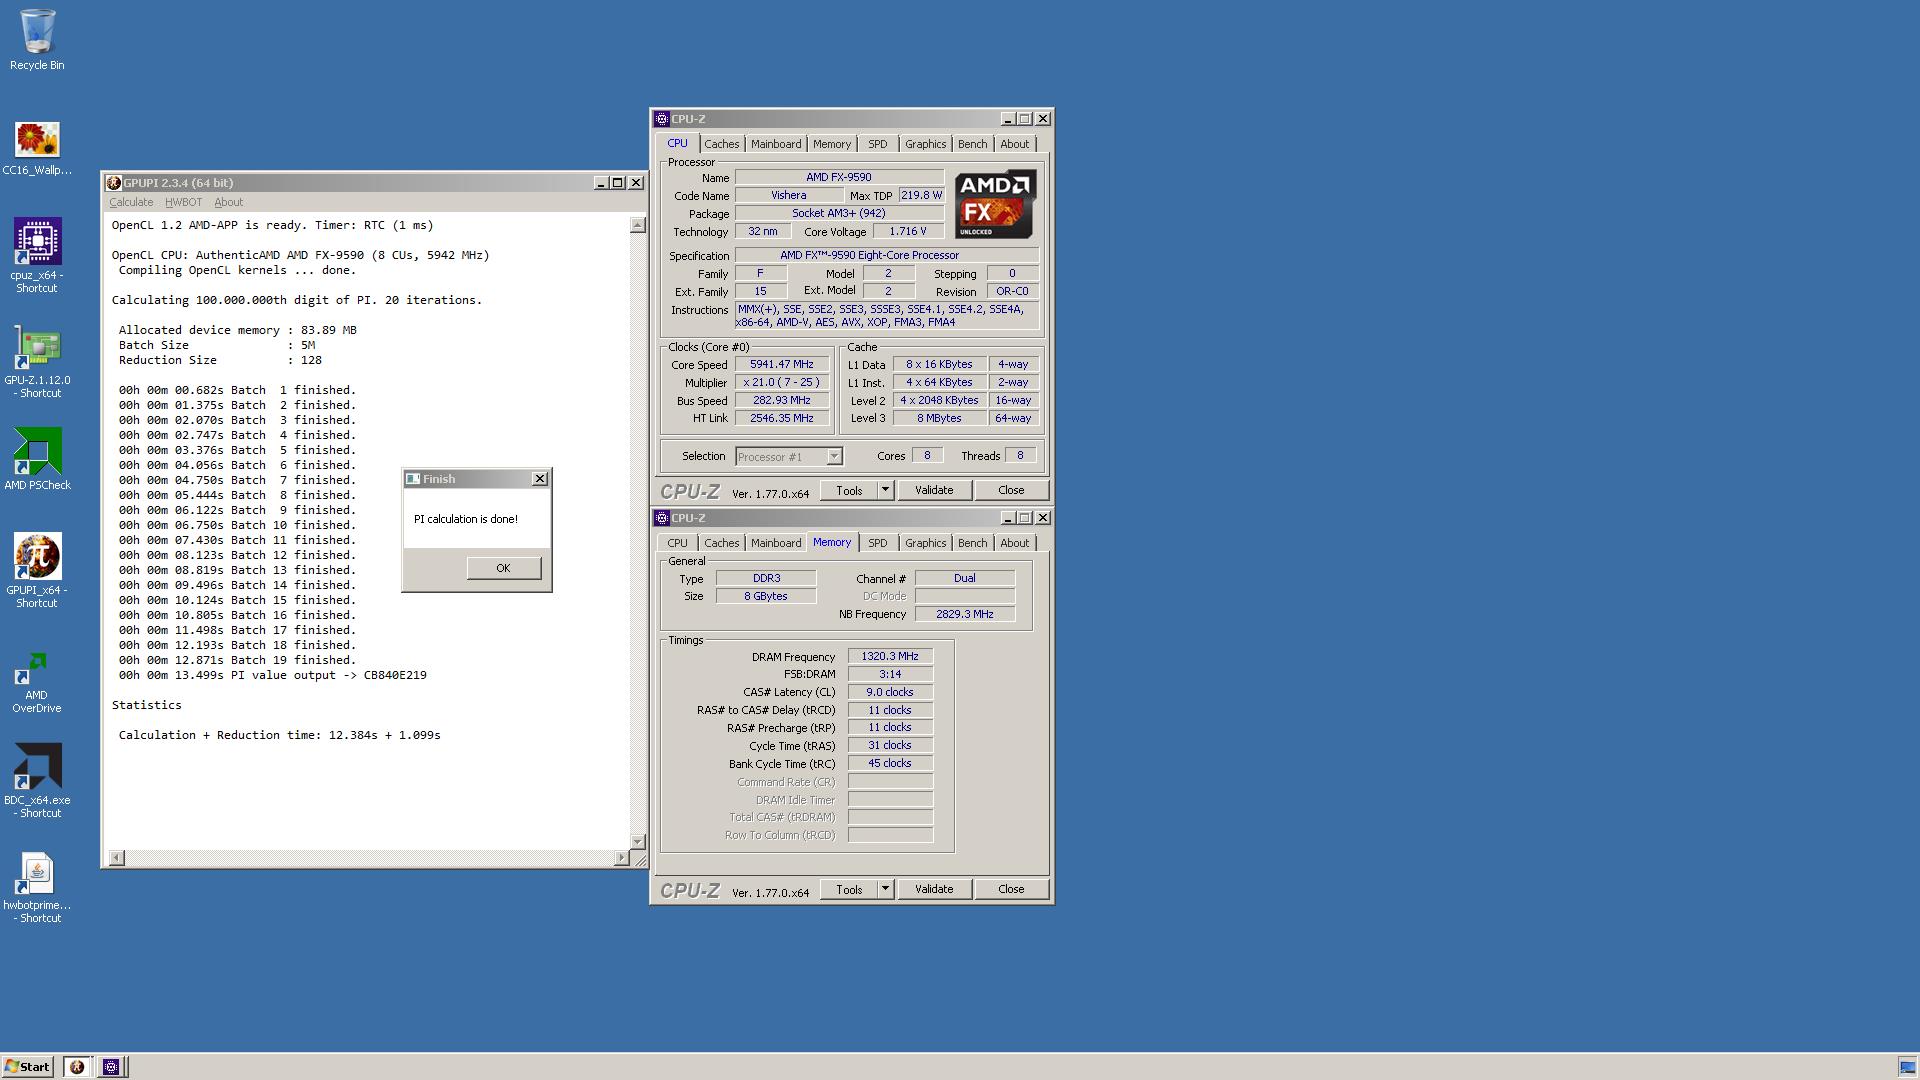The width and height of the screenshot is (1920, 1080).
Task: Switch to CPU tab in lower CPU-Z
Action: (677, 543)
